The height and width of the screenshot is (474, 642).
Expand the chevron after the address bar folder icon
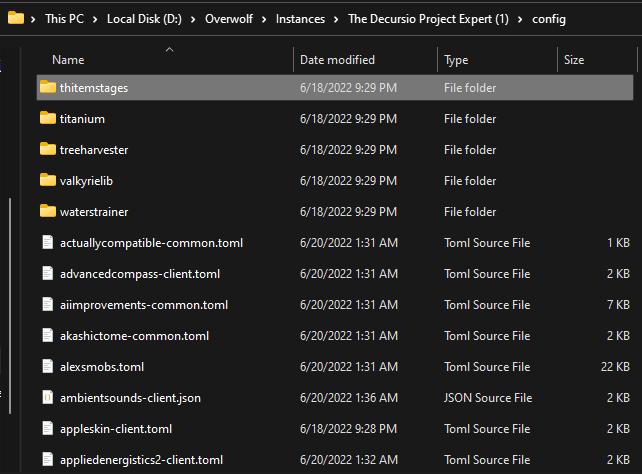click(x=33, y=19)
